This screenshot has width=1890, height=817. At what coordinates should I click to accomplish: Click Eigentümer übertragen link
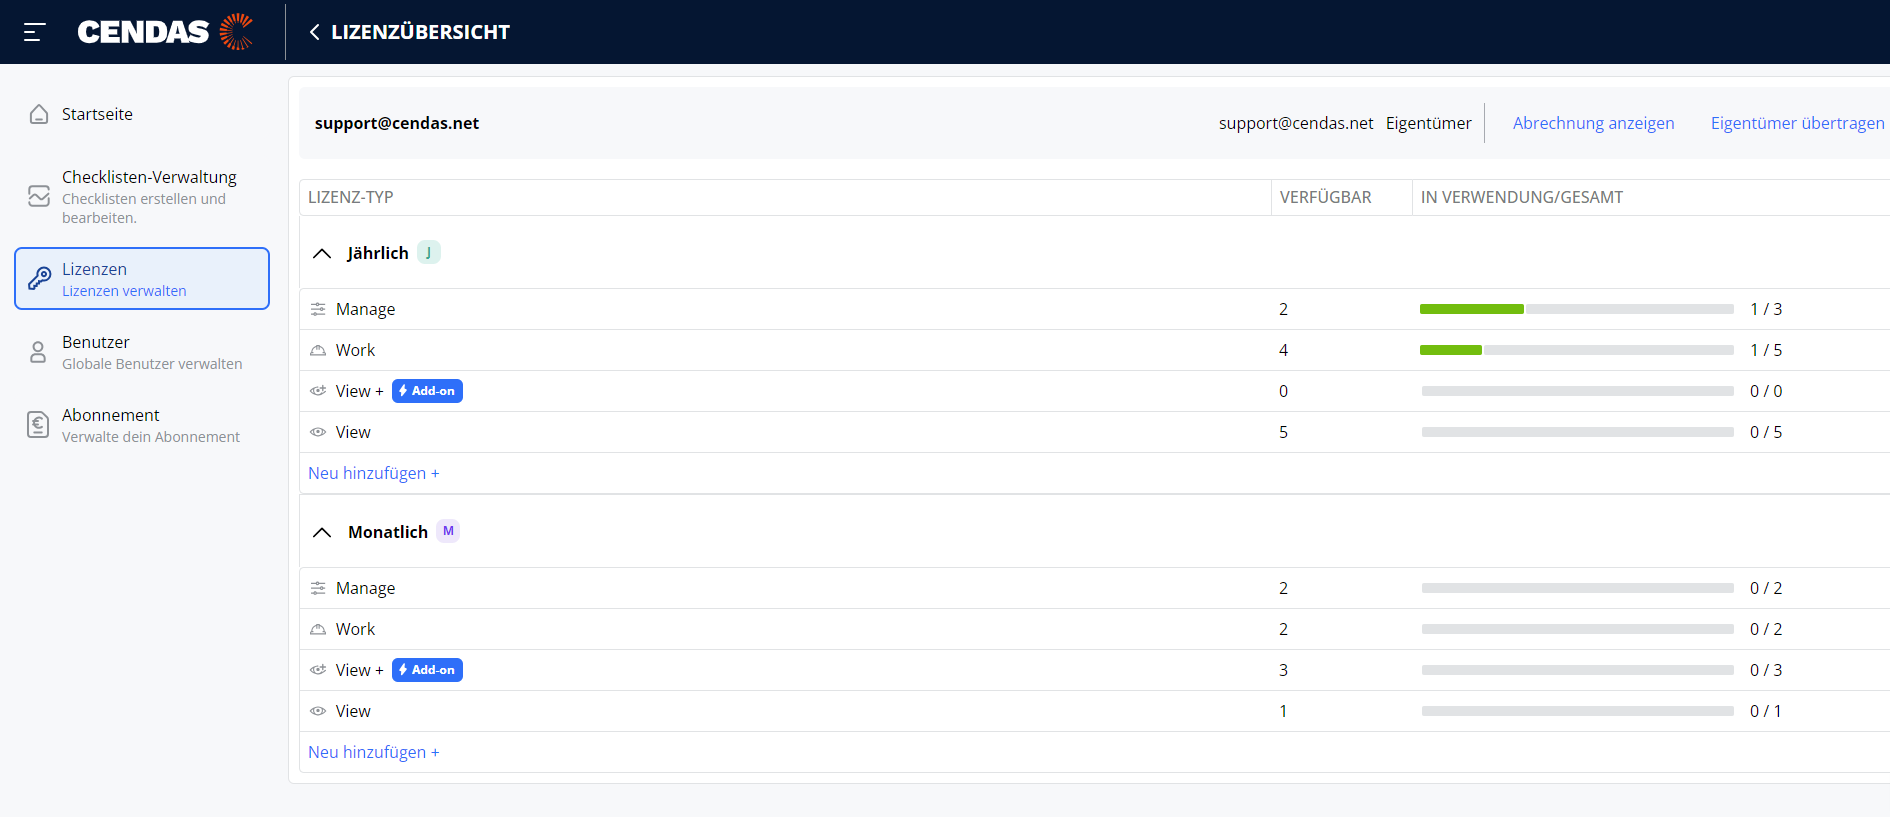click(x=1797, y=123)
